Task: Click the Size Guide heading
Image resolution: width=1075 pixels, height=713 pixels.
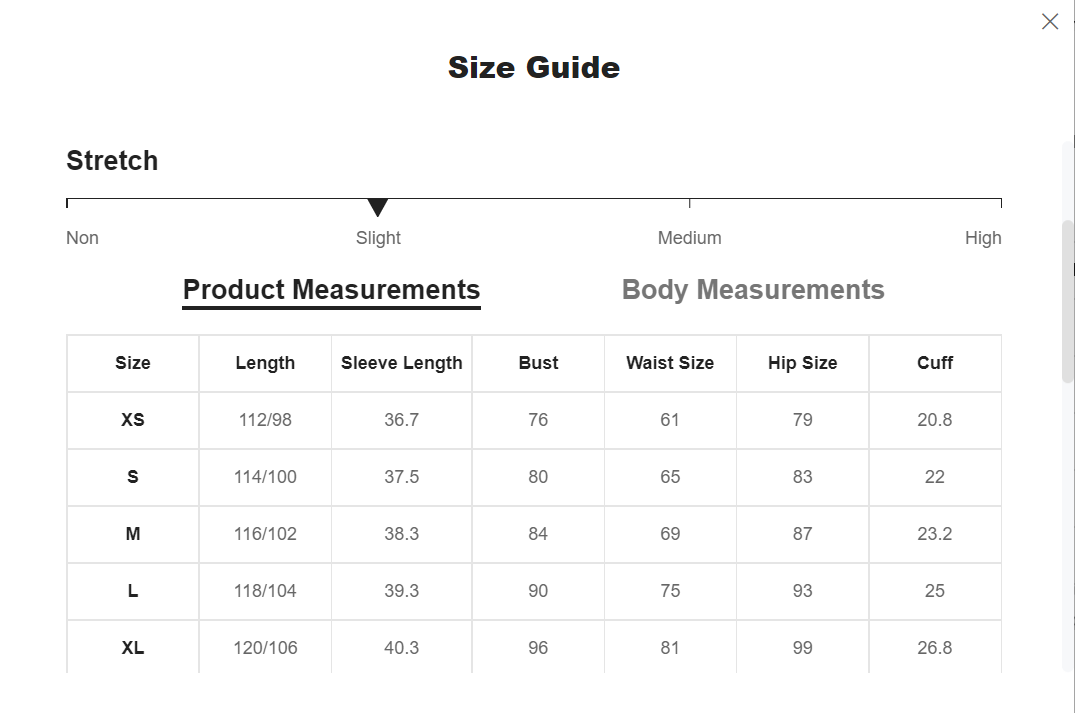Action: pos(534,67)
